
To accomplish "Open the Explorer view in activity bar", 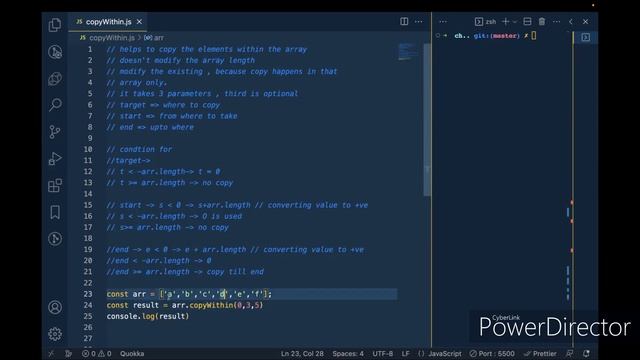I will tap(55, 25).
